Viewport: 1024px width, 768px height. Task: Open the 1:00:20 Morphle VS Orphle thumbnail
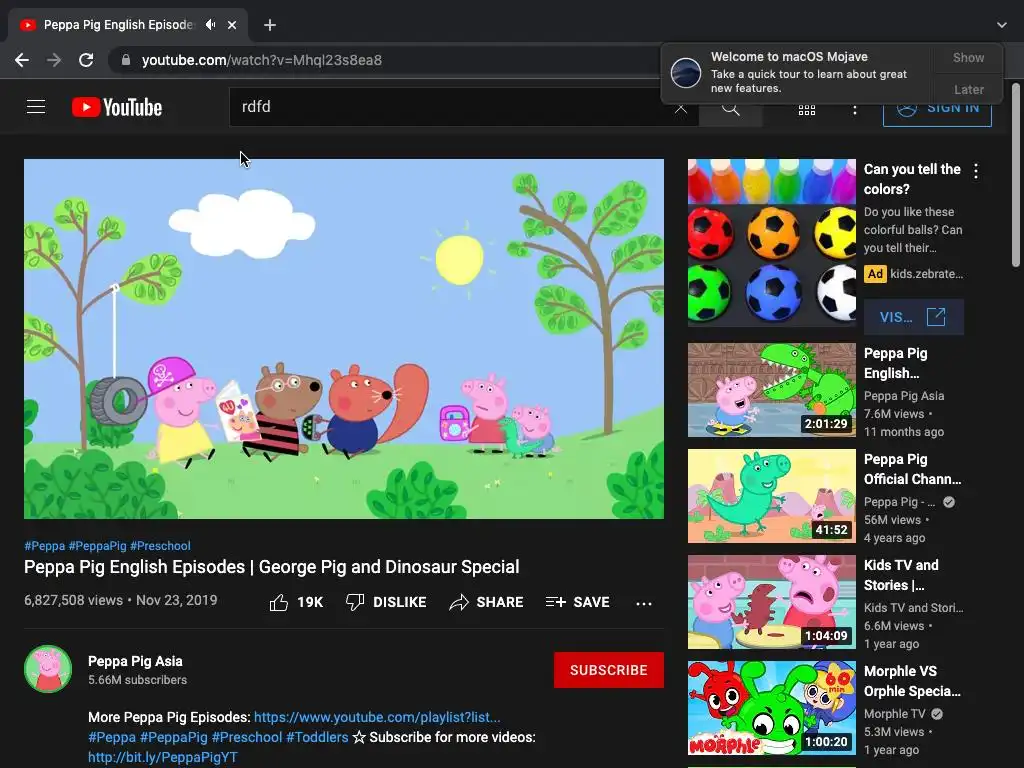pyautogui.click(x=771, y=708)
